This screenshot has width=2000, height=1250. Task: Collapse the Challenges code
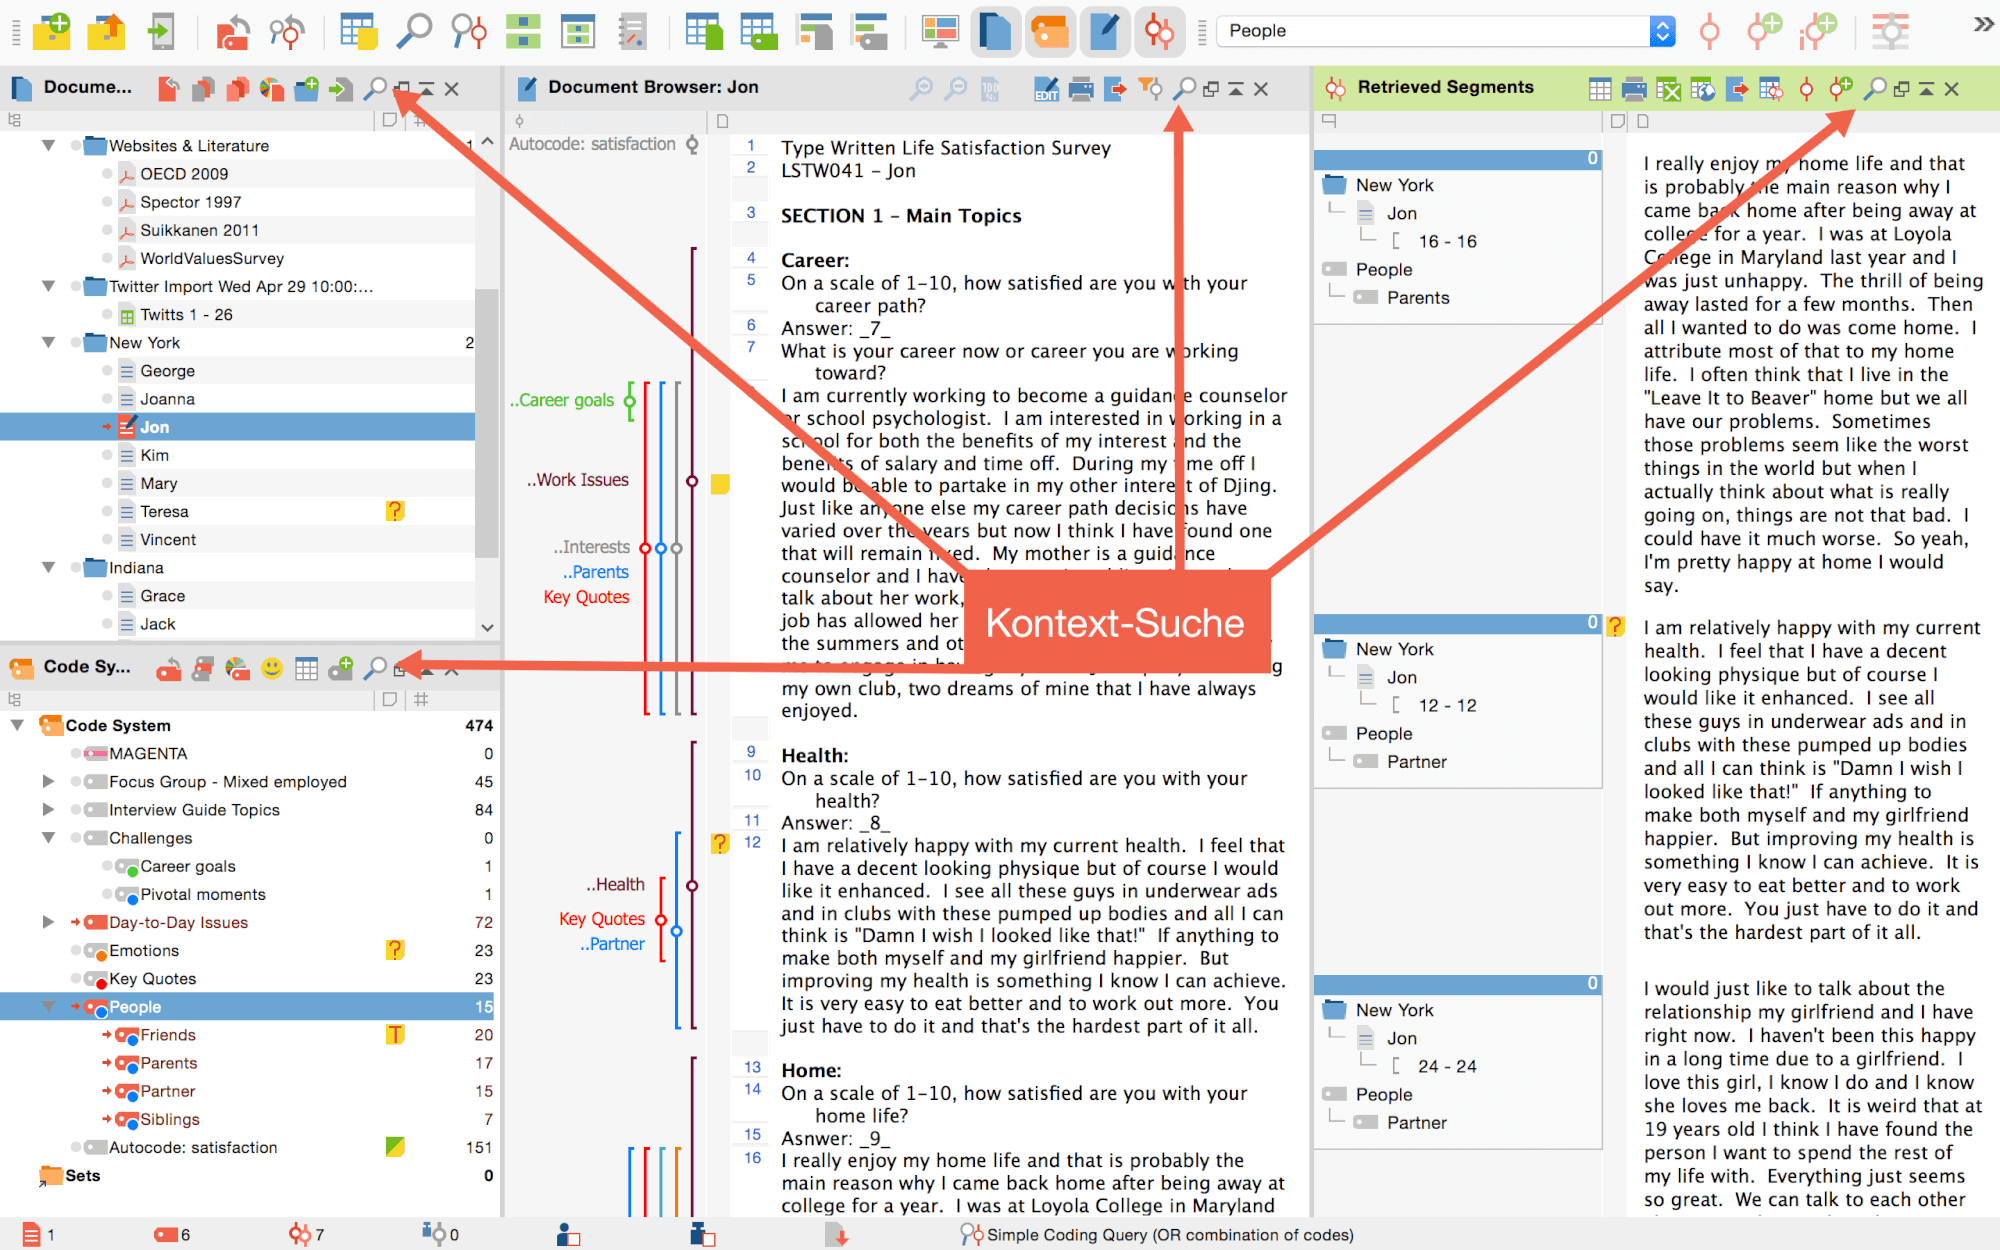coord(48,838)
